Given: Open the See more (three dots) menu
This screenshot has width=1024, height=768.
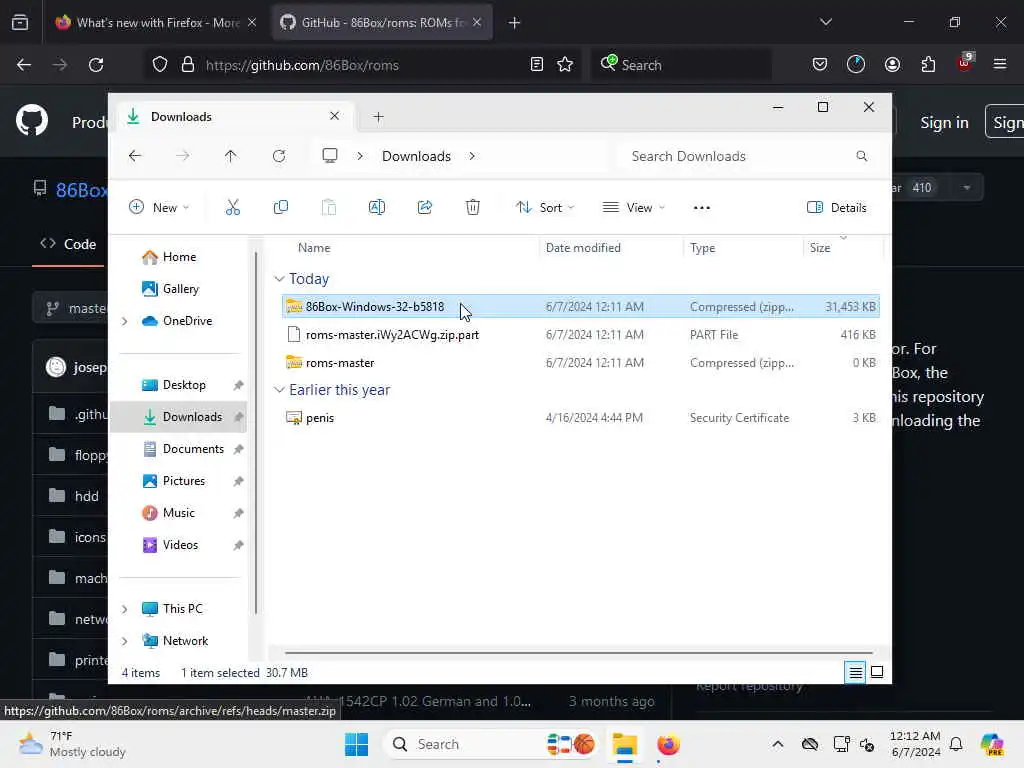Looking at the screenshot, I should 701,208.
